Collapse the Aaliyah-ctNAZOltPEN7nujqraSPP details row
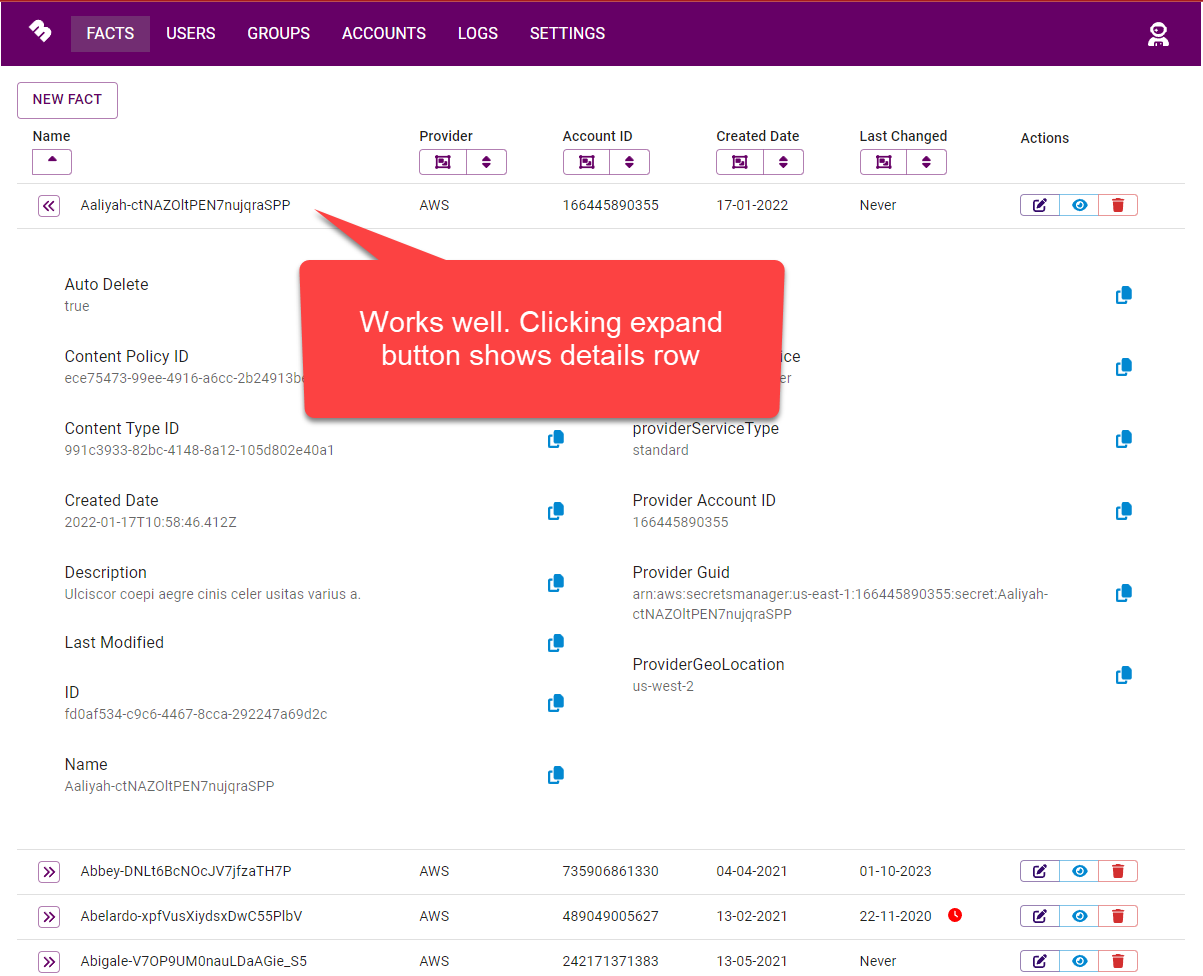The width and height of the screenshot is (1203, 976). click(x=49, y=206)
